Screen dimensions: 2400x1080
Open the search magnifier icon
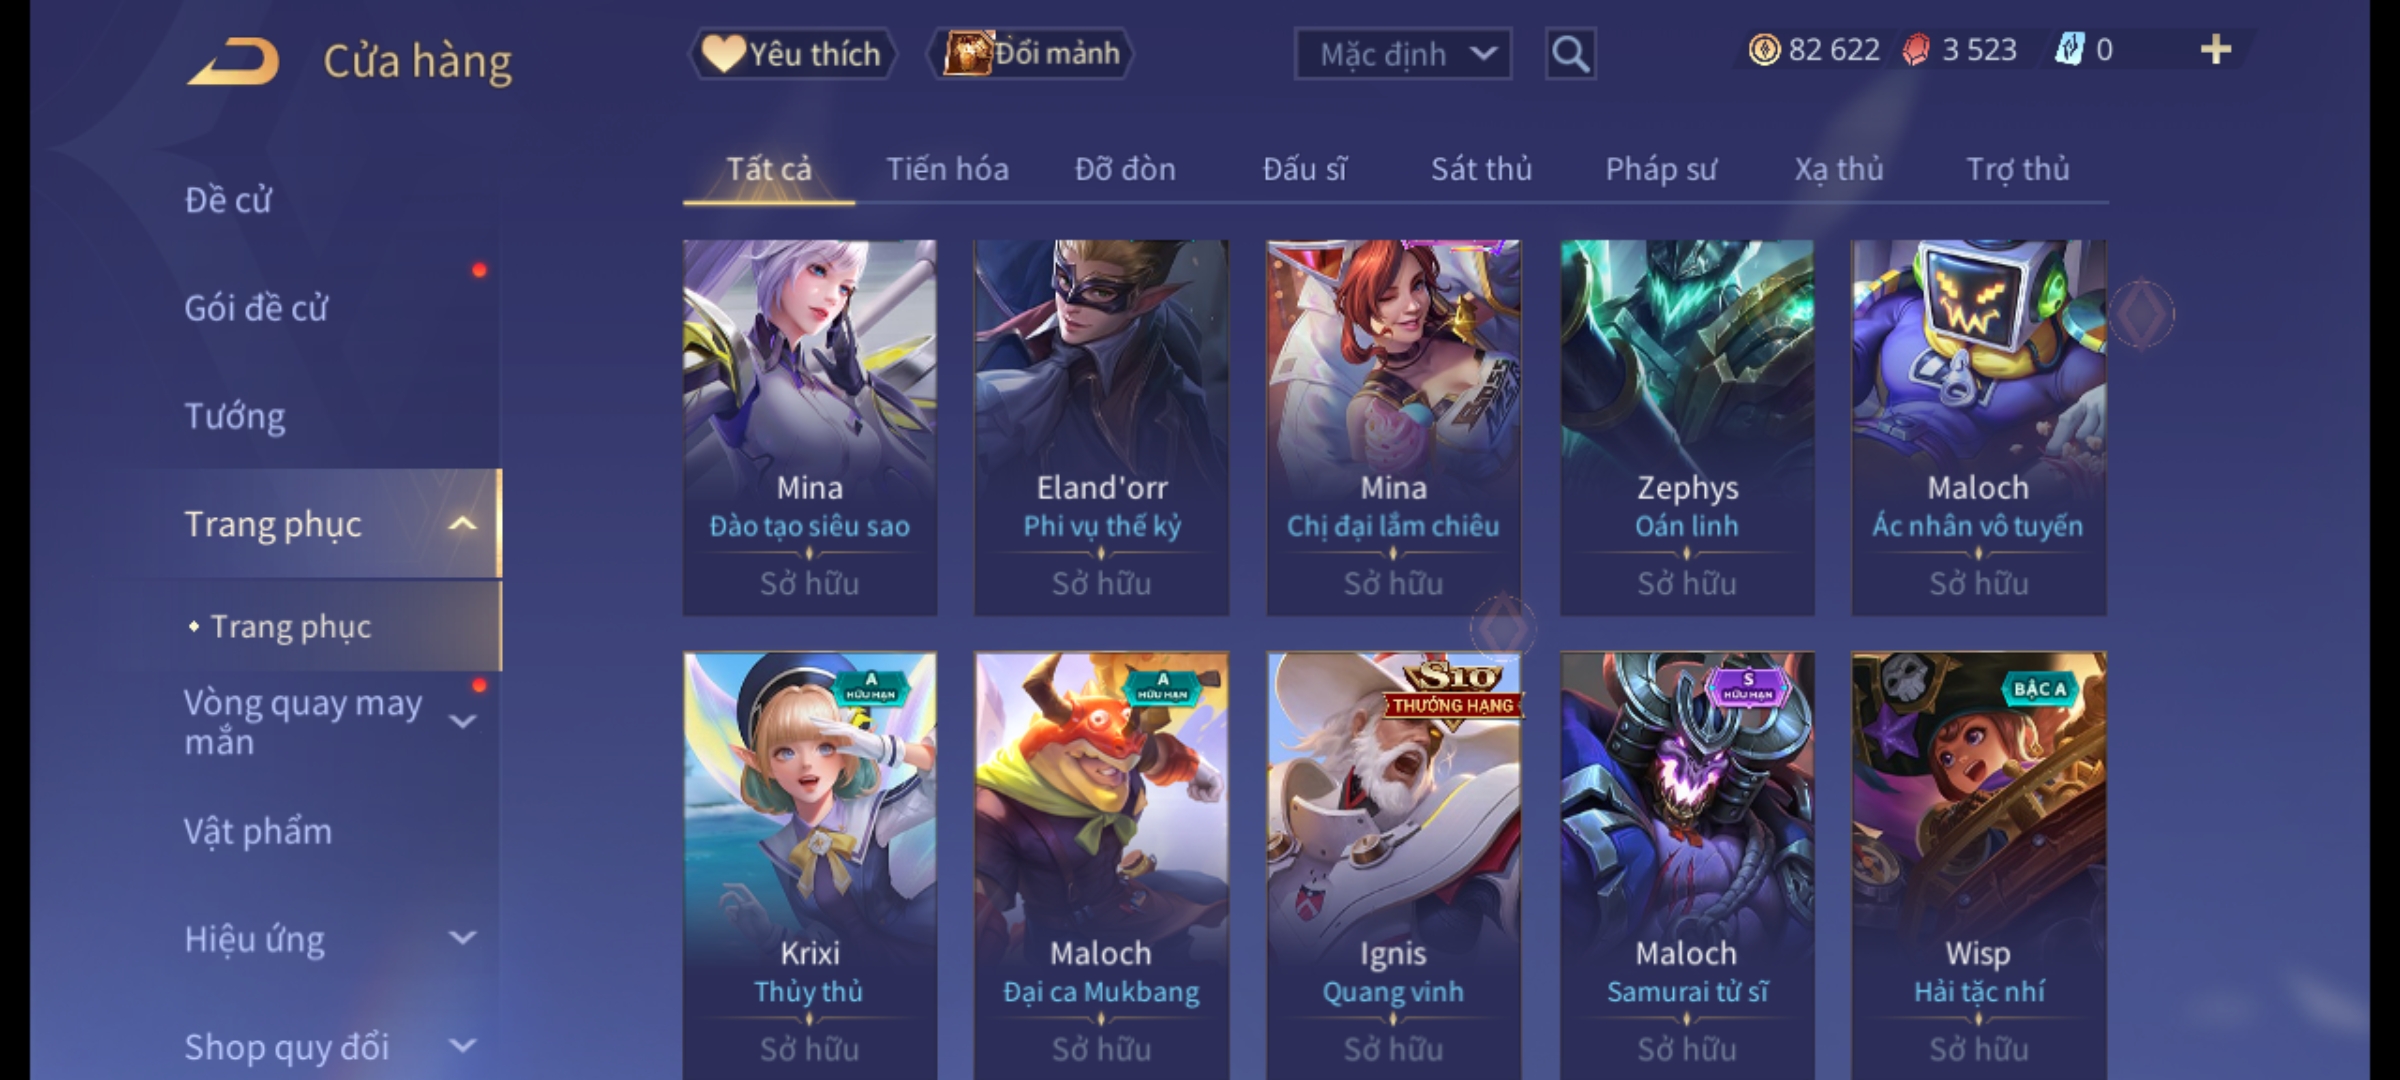tap(1570, 54)
